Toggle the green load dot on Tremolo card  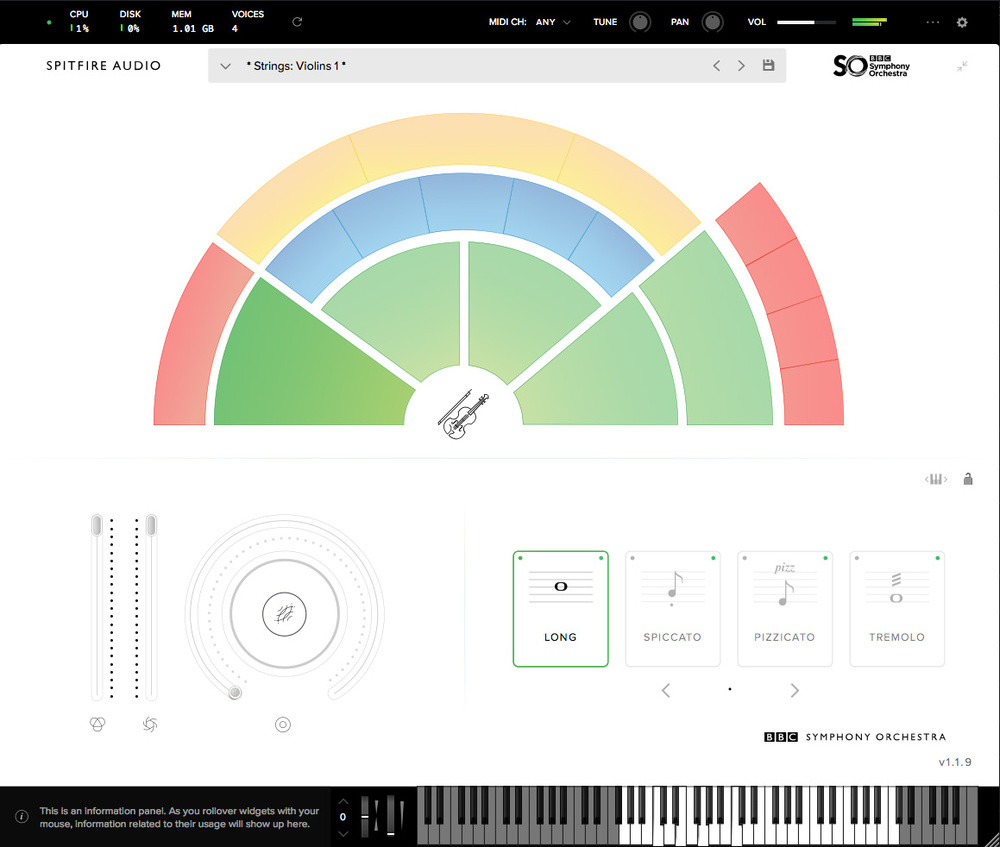pyautogui.click(x=938, y=558)
